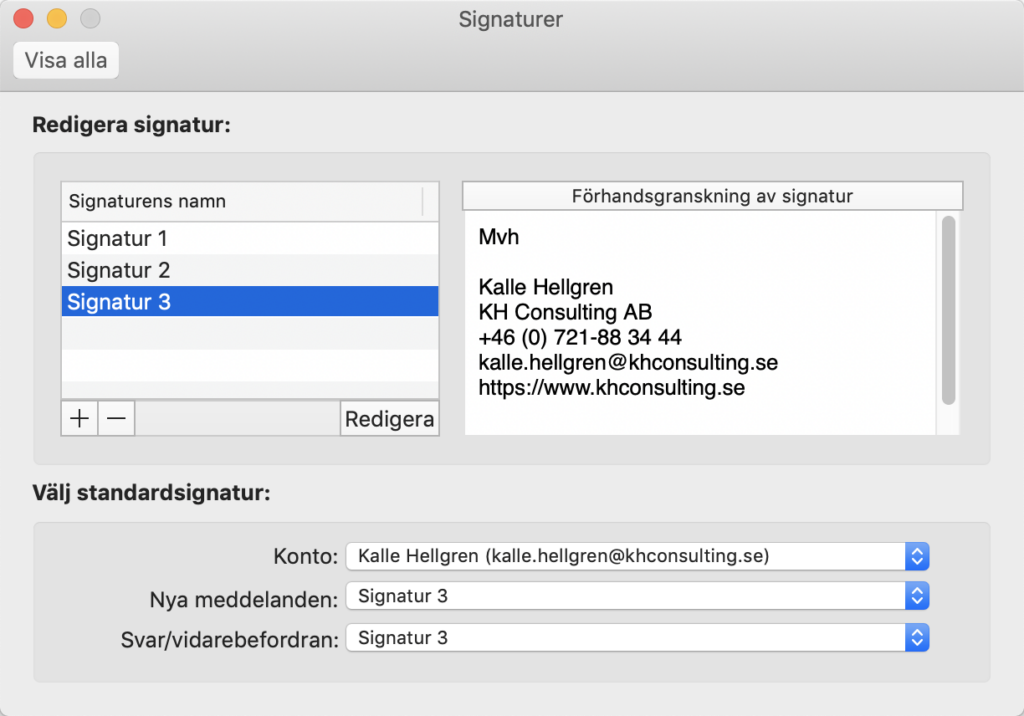This screenshot has height=716, width=1024.
Task: Open the Nya meddelanden signature dropdown
Action: click(637, 596)
